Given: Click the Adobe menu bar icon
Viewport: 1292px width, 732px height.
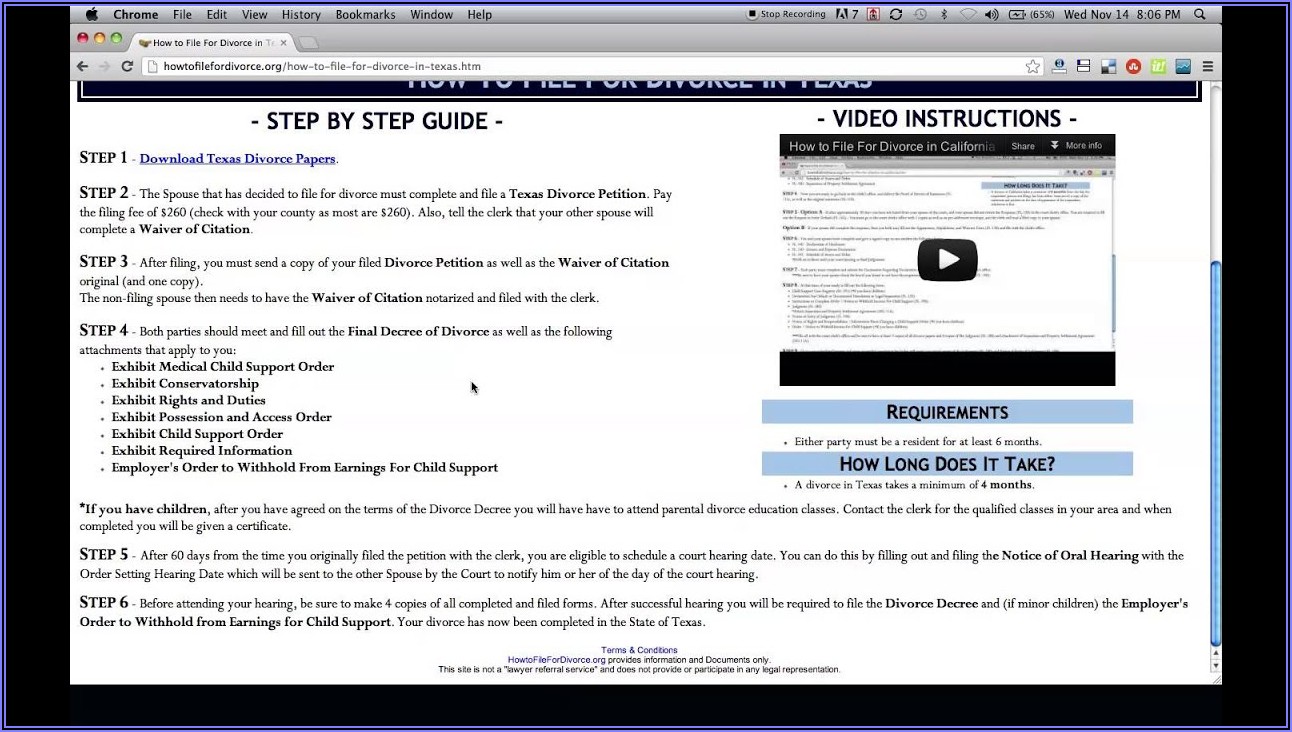Looking at the screenshot, I should pyautogui.click(x=847, y=14).
